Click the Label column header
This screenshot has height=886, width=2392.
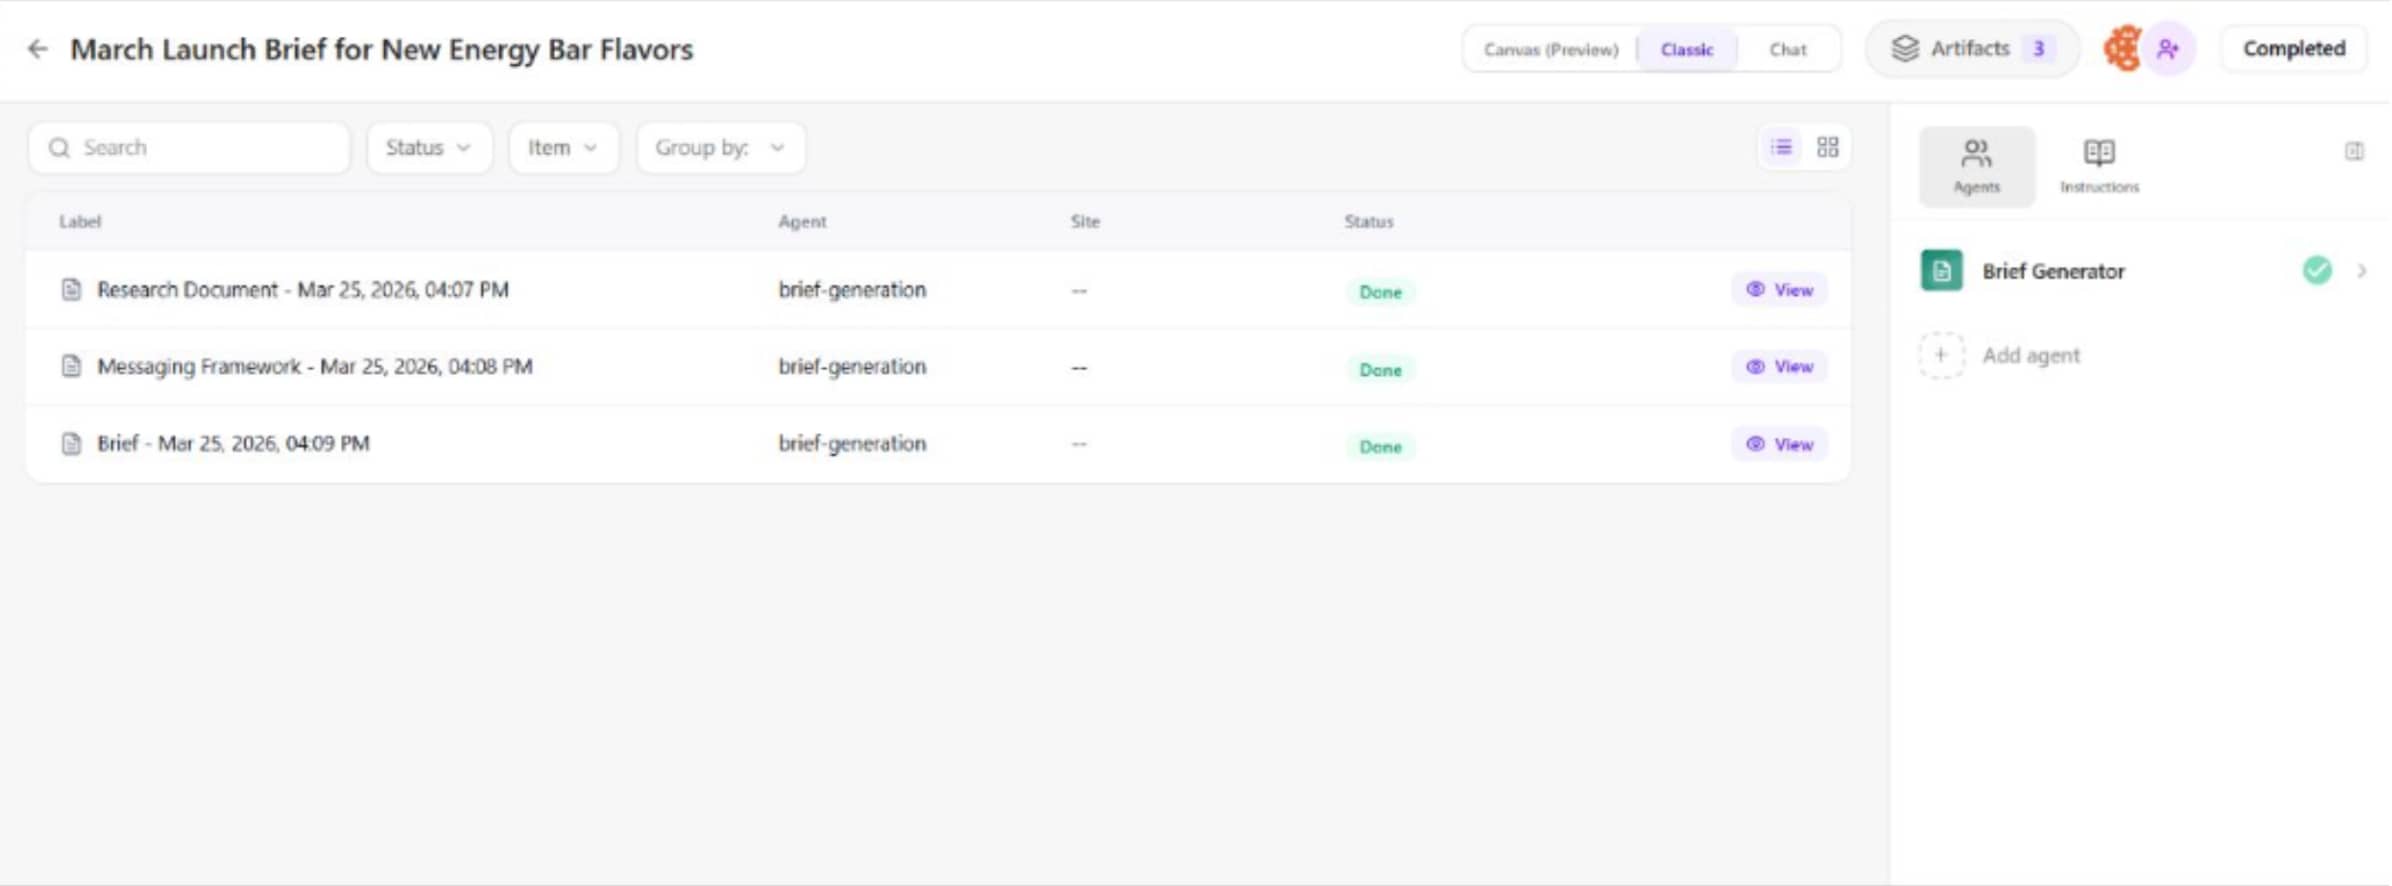[x=80, y=221]
